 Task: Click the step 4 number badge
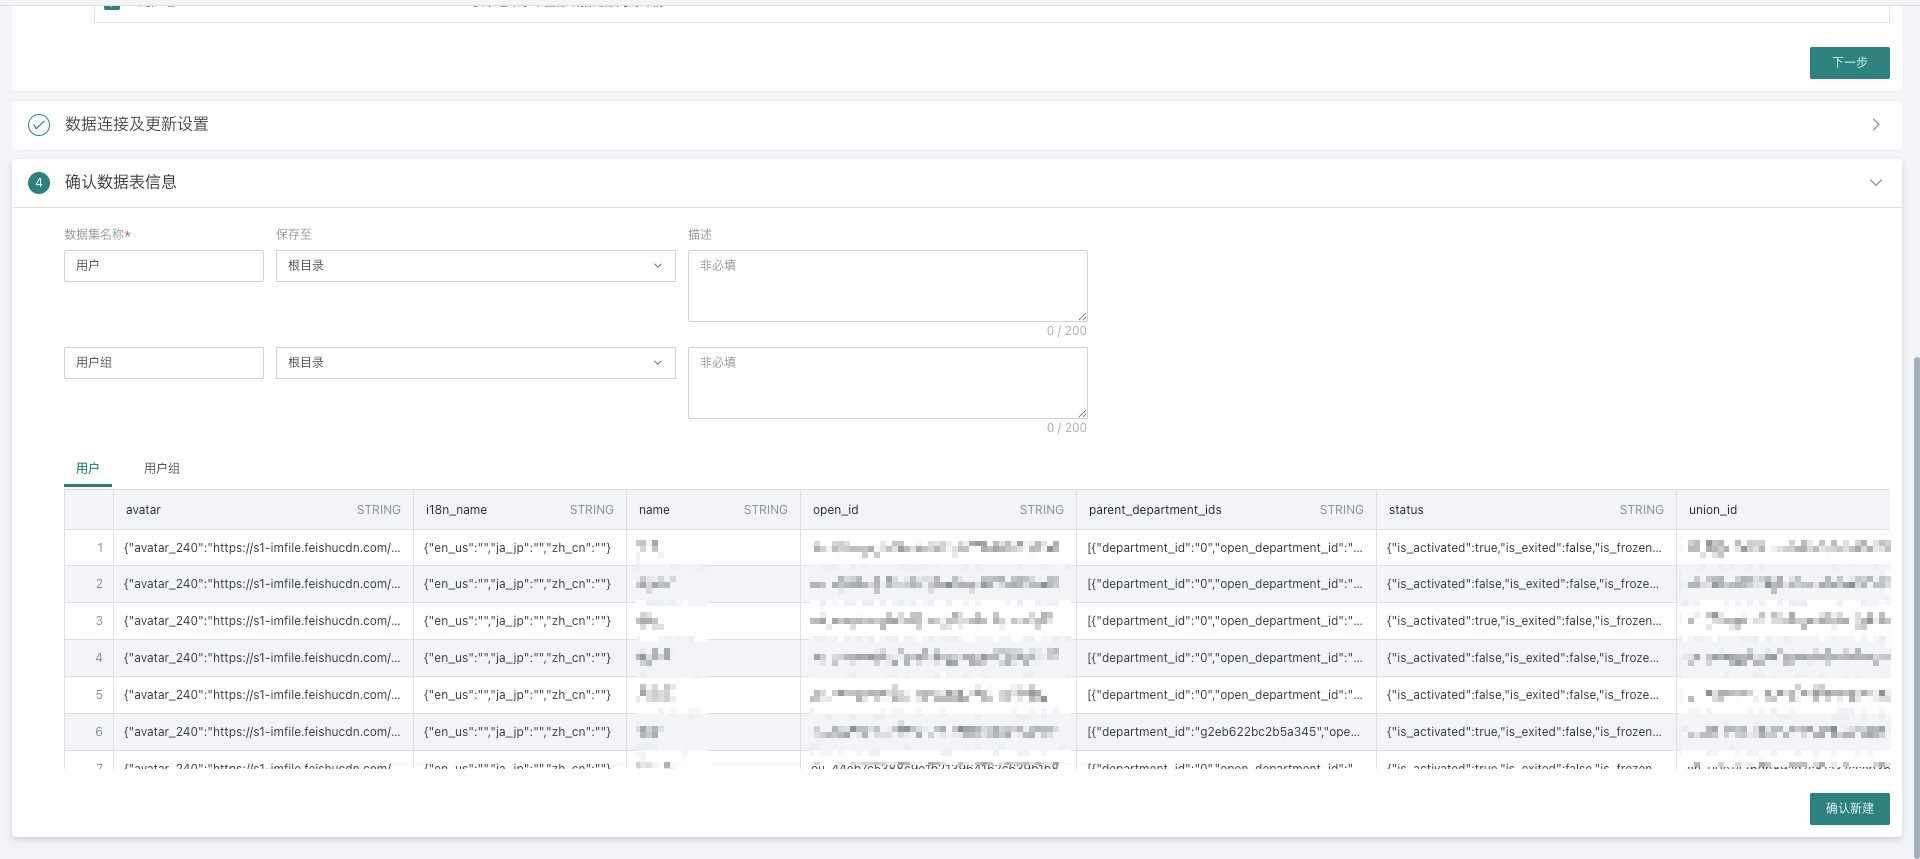tap(39, 183)
